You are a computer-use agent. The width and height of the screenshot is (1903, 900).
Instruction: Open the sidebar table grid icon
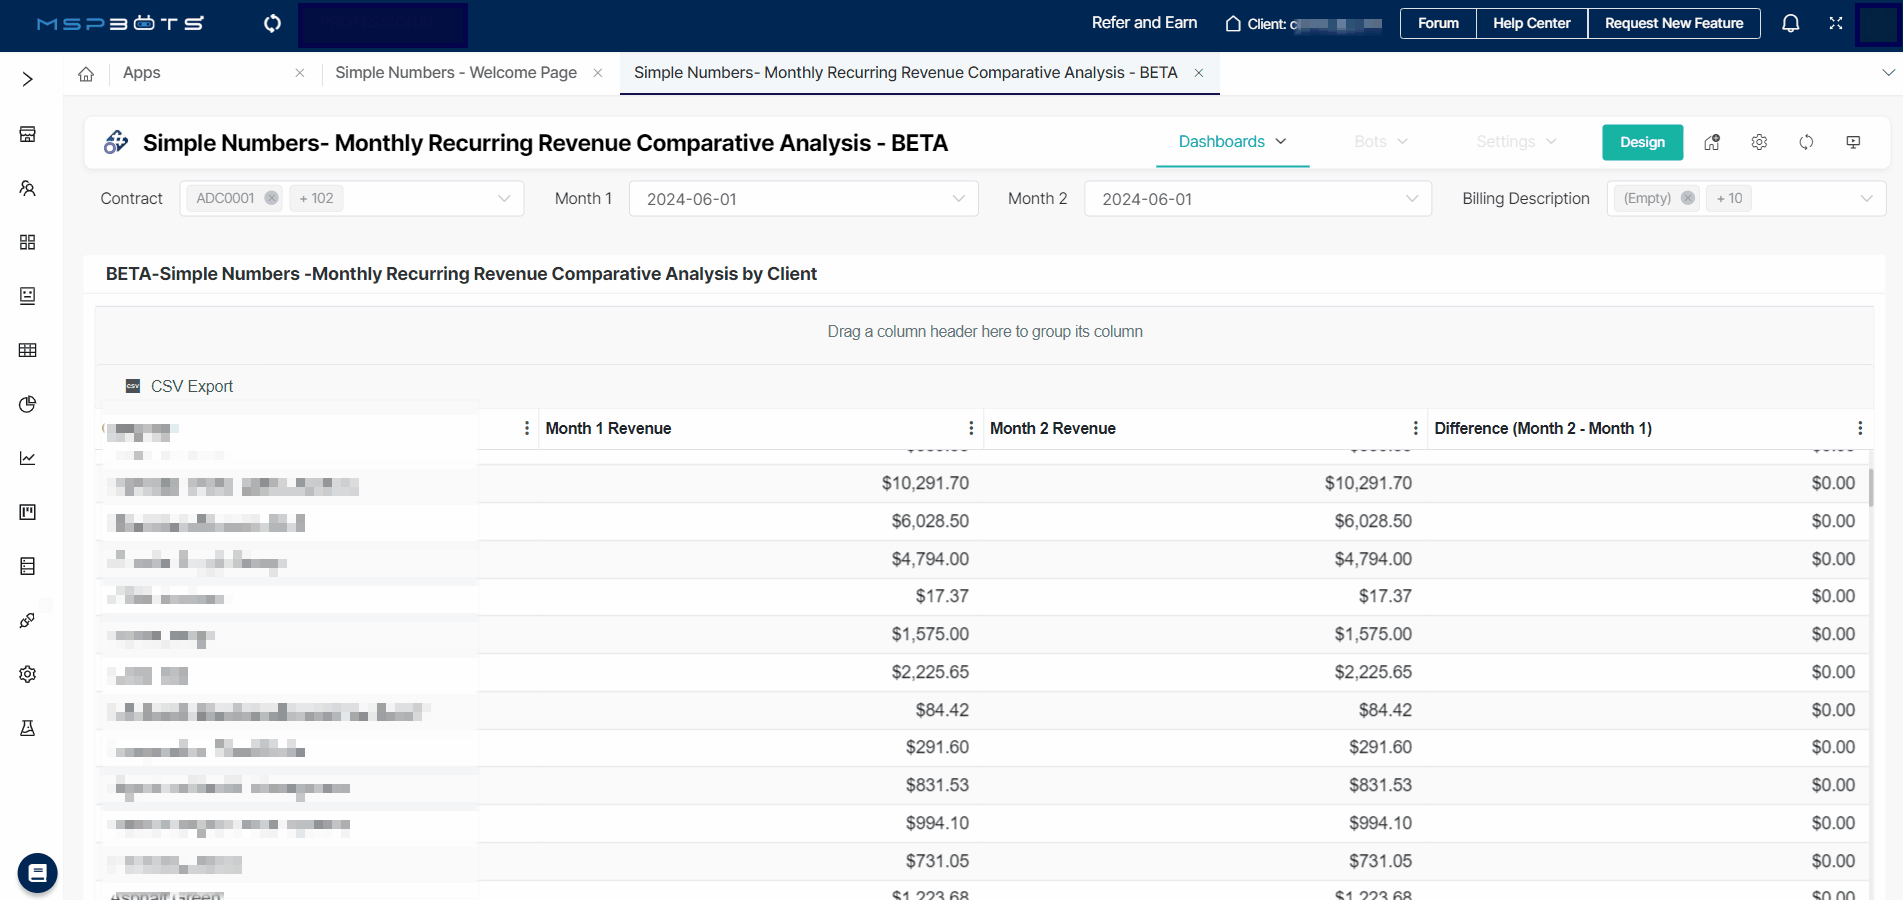click(28, 350)
